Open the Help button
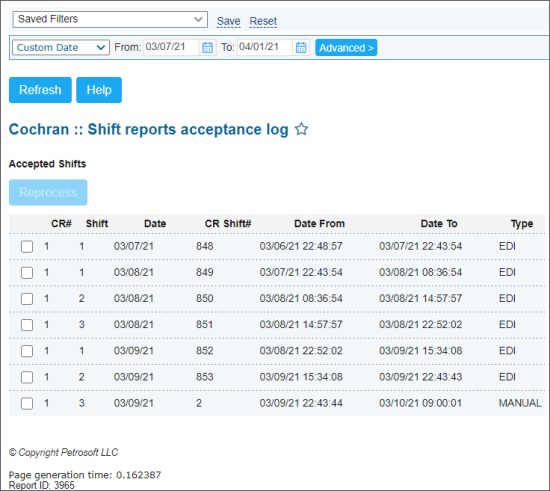The width and height of the screenshot is (550, 491). pos(99,90)
